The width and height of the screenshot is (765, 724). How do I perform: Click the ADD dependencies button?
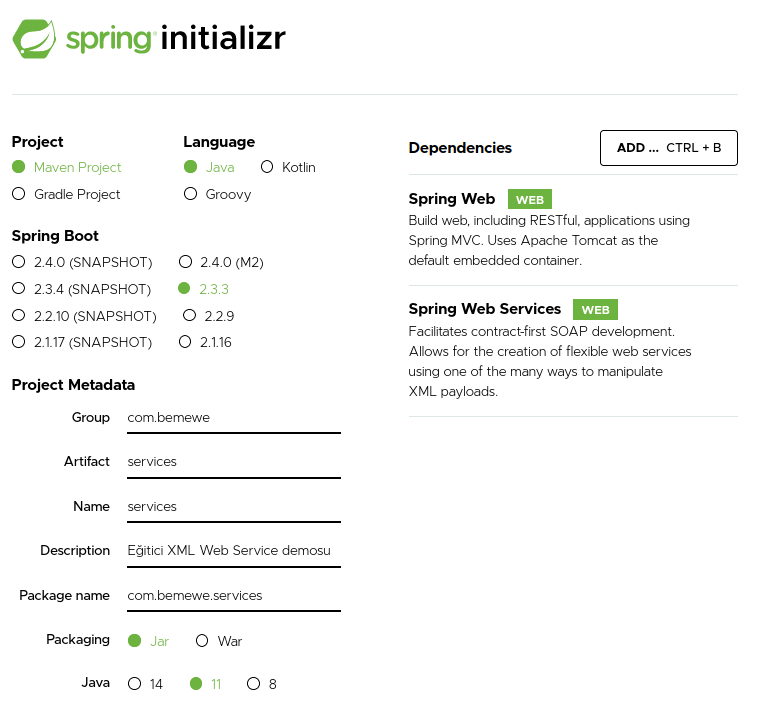pyautogui.click(x=668, y=148)
